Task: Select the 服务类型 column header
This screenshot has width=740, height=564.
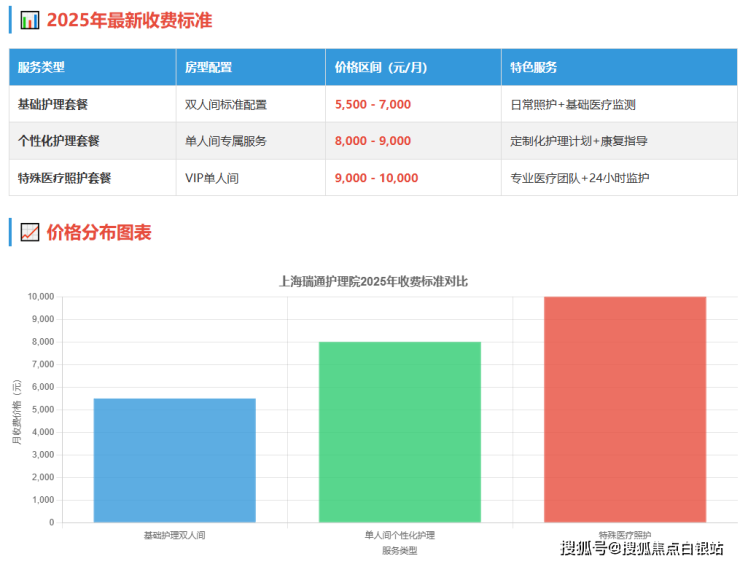Action: [x=41, y=67]
